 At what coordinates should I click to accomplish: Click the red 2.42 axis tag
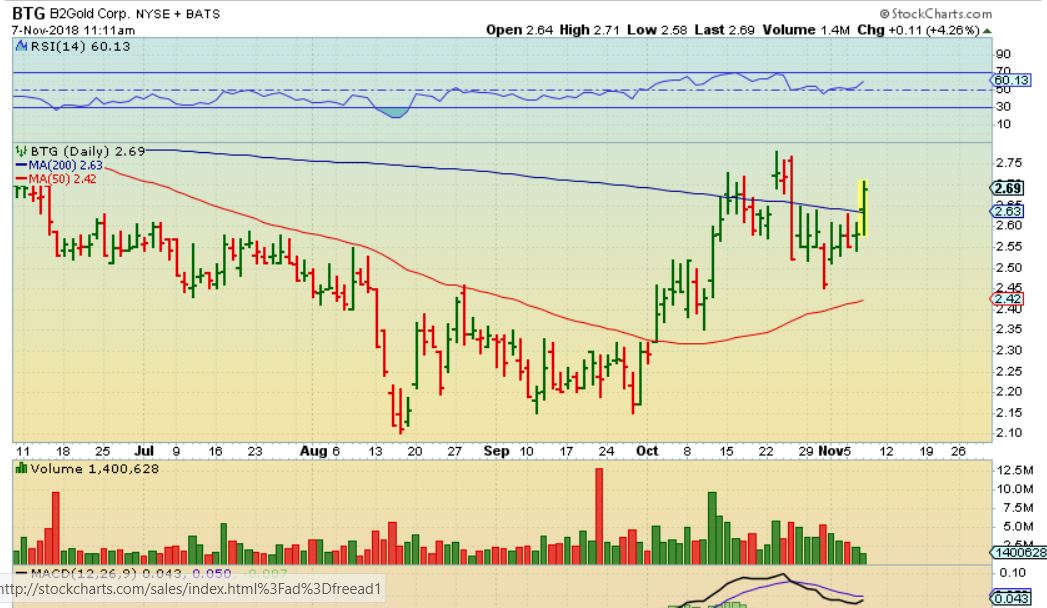[x=1007, y=299]
